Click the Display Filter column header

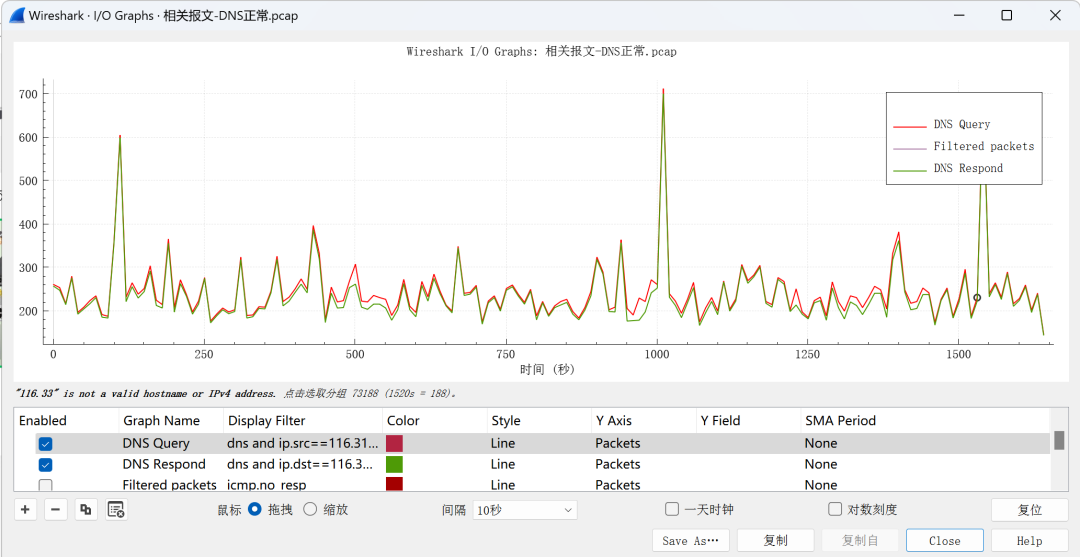coord(266,421)
